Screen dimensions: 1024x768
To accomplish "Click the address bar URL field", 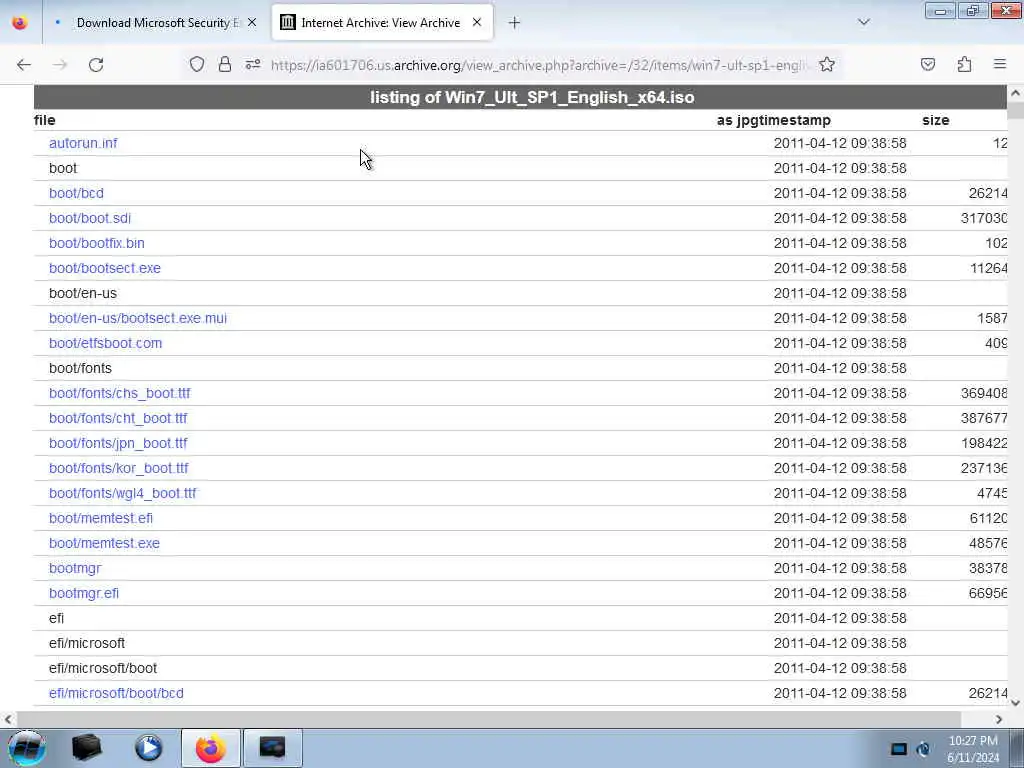I will point(539,65).
